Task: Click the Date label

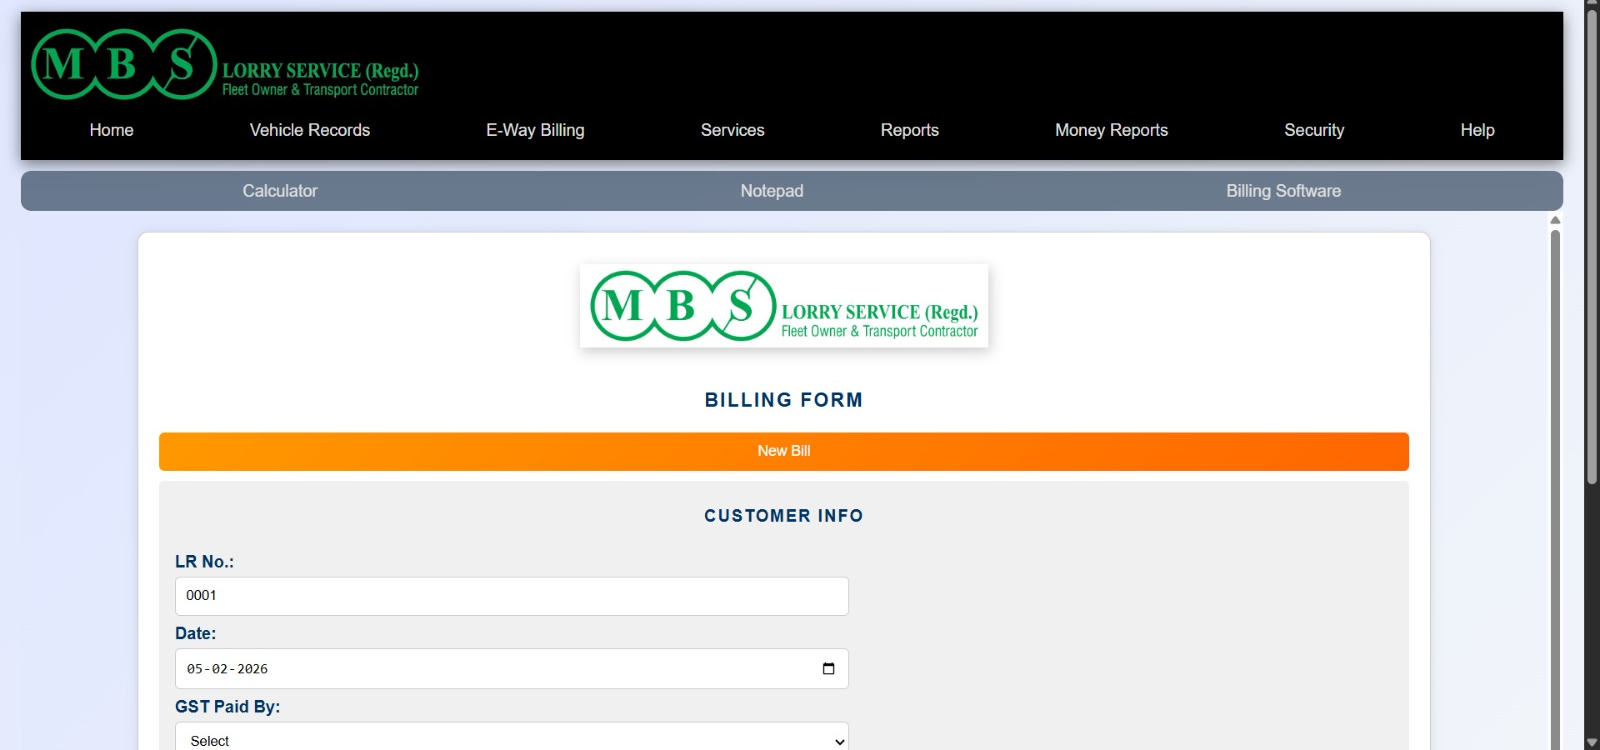Action: click(195, 634)
